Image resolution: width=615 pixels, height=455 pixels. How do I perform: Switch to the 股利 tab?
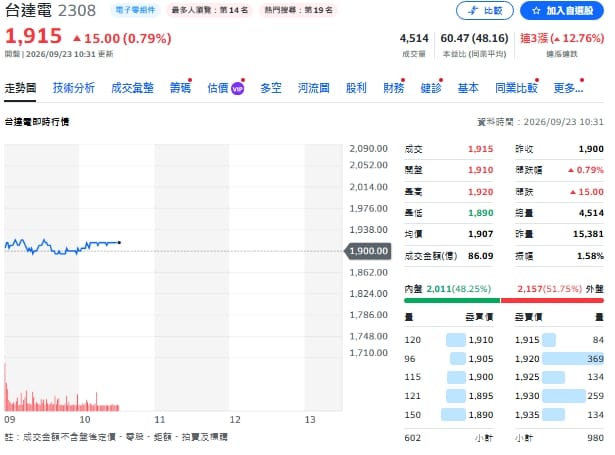point(356,88)
